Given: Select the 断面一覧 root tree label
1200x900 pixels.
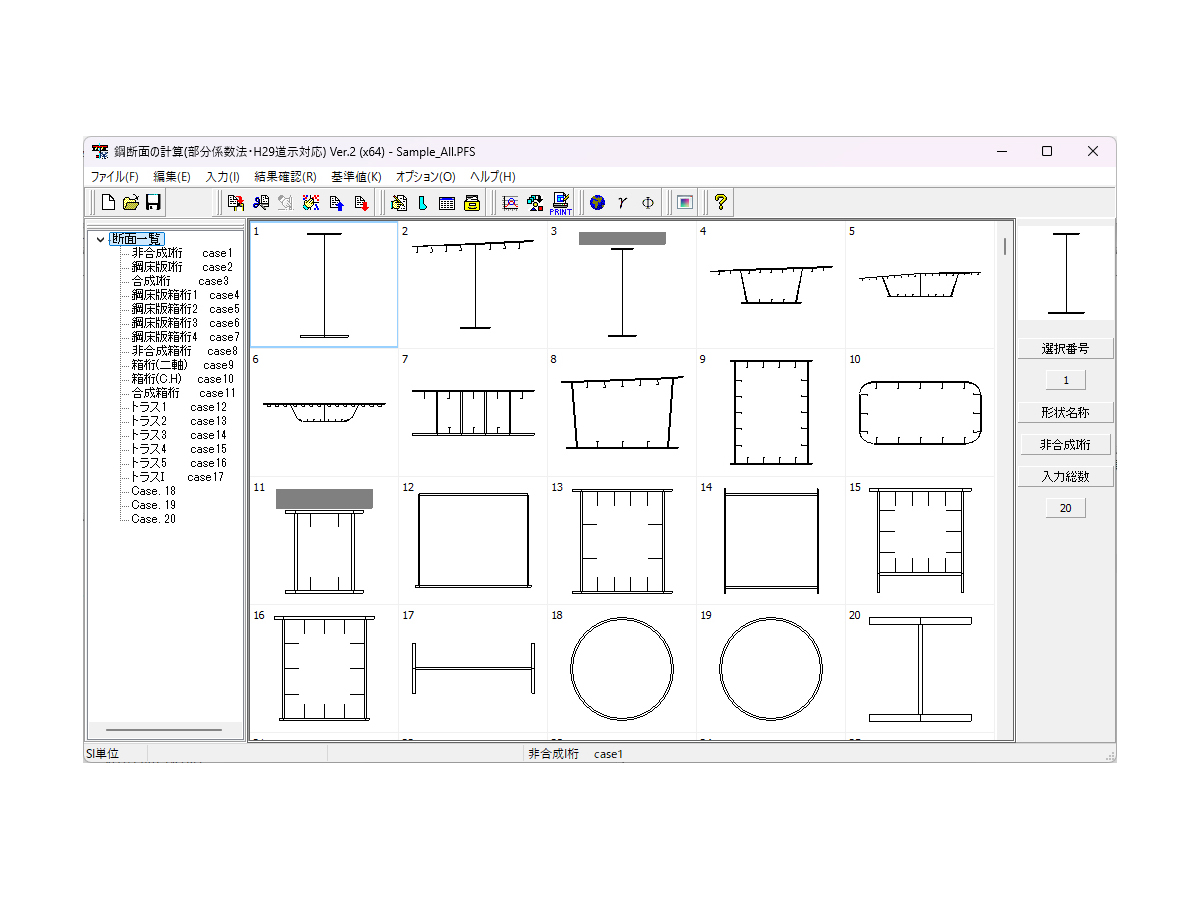Looking at the screenshot, I should 137,239.
